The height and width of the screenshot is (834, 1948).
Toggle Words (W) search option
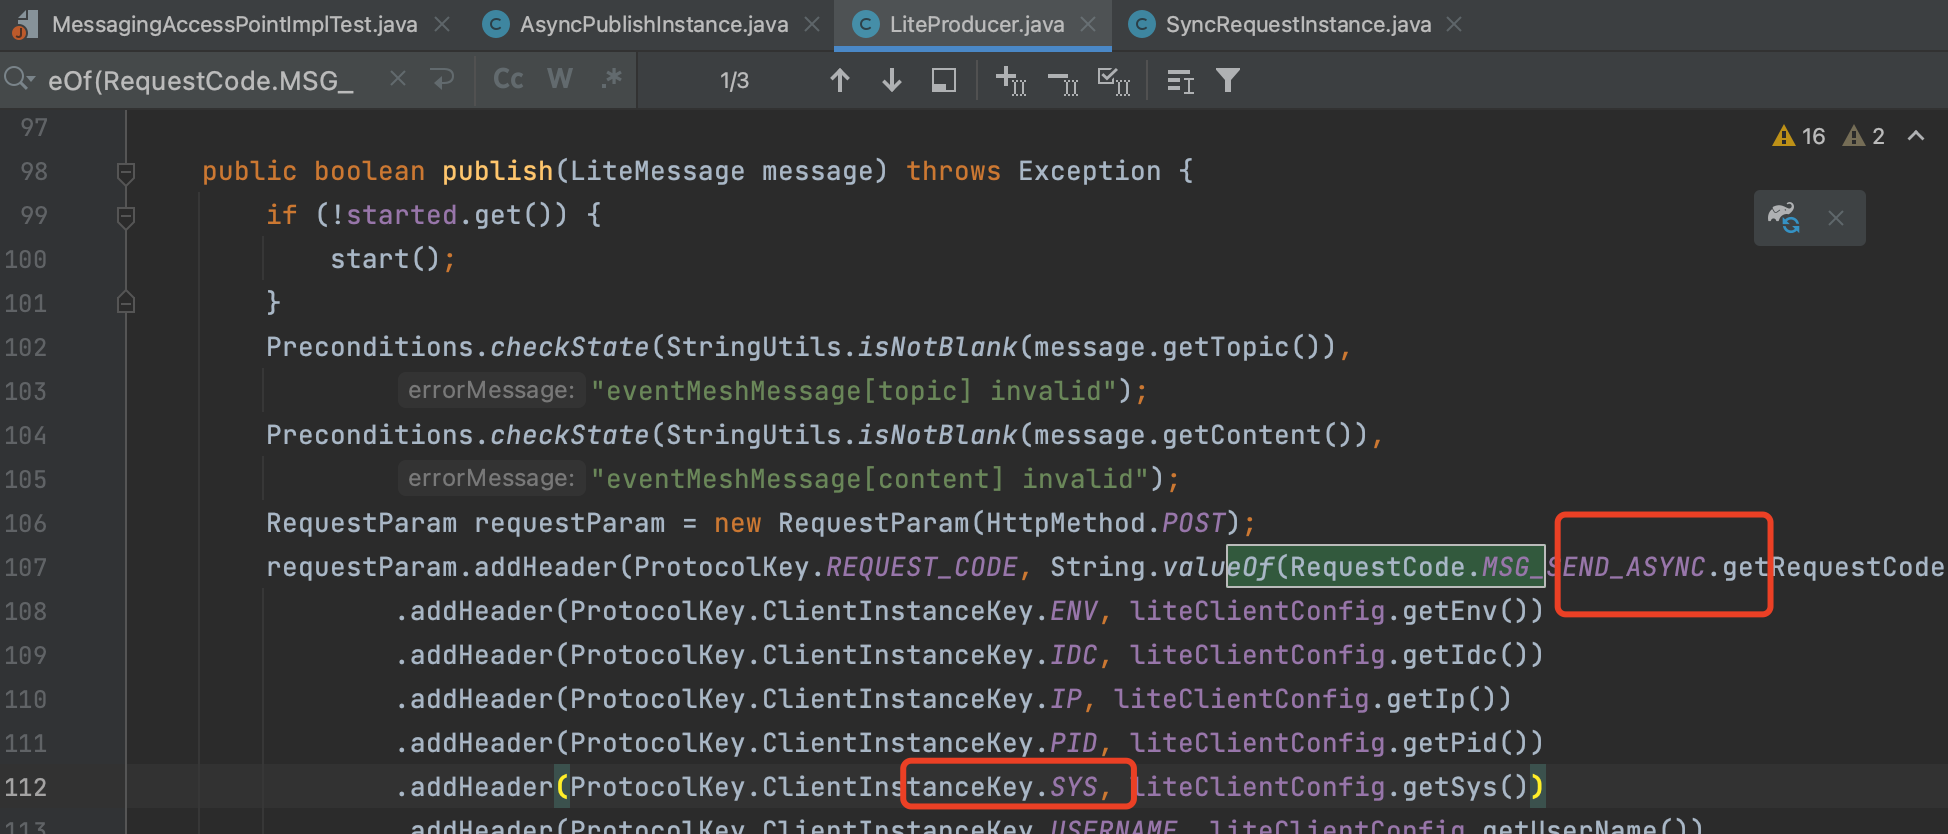(560, 79)
